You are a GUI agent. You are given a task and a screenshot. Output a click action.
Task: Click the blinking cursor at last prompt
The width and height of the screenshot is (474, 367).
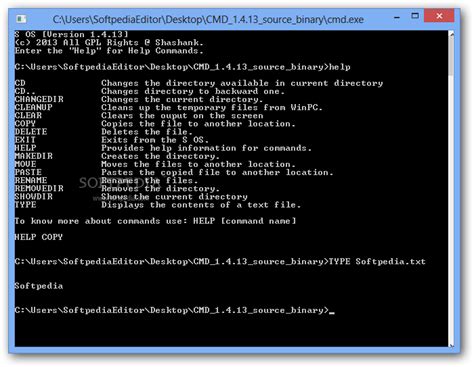click(x=332, y=312)
